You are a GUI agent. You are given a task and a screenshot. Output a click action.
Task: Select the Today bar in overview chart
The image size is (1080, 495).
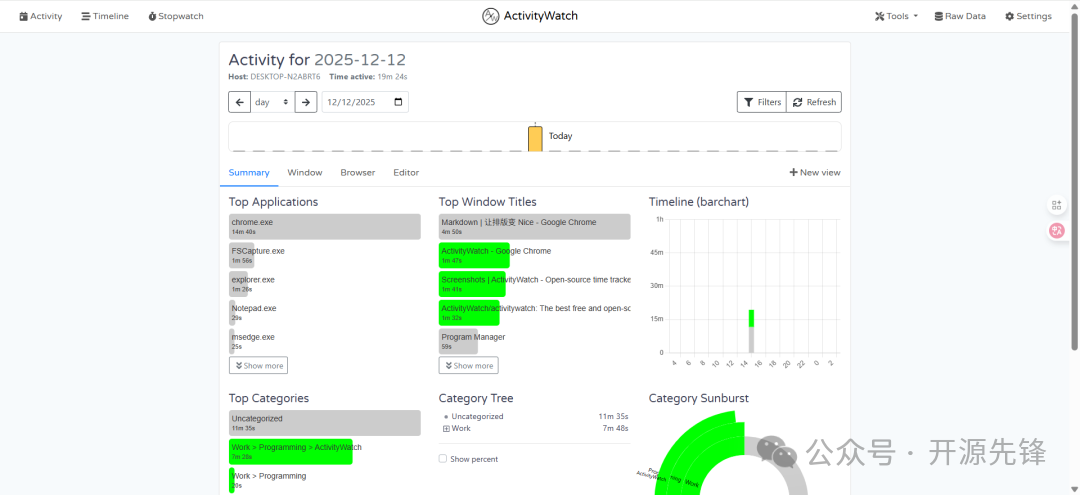pos(535,138)
